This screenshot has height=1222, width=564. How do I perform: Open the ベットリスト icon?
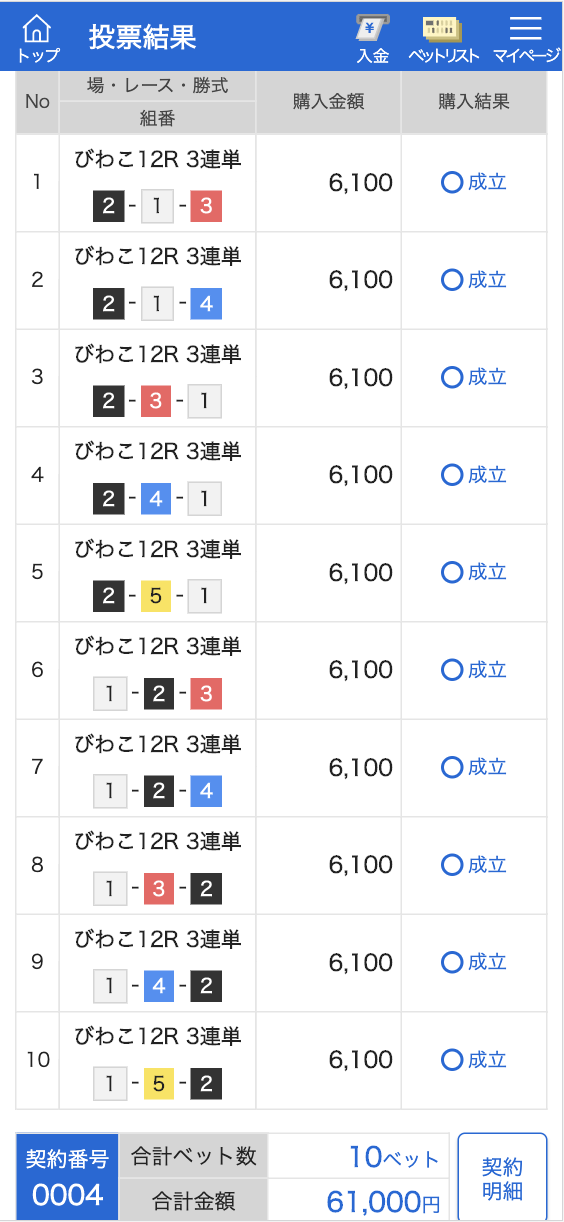pos(443,38)
